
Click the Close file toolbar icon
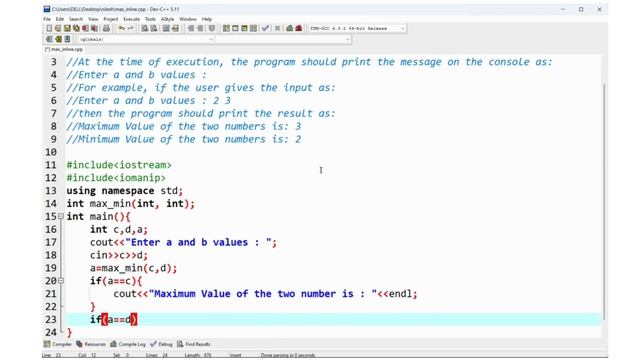pyautogui.click(x=85, y=28)
